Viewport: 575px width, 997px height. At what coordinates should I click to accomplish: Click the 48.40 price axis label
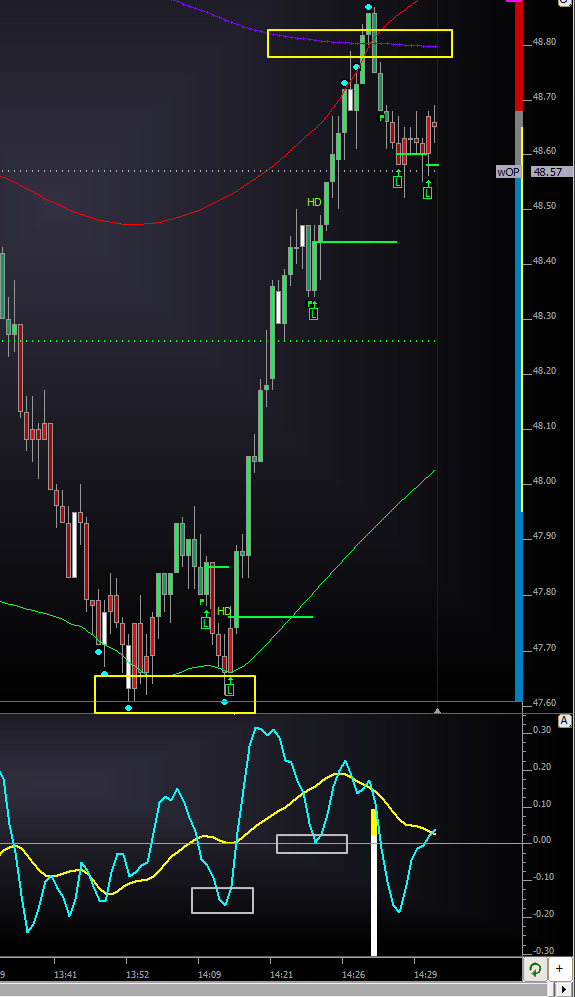(544, 261)
